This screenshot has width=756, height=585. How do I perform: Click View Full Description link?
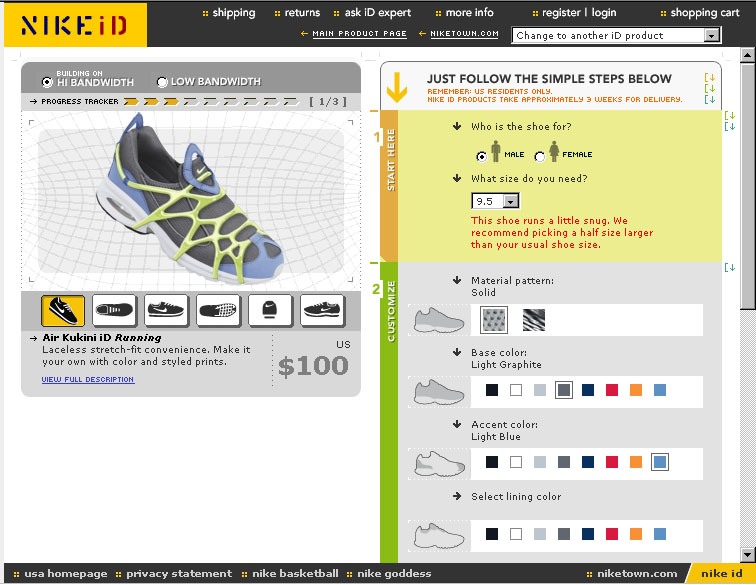[88, 380]
